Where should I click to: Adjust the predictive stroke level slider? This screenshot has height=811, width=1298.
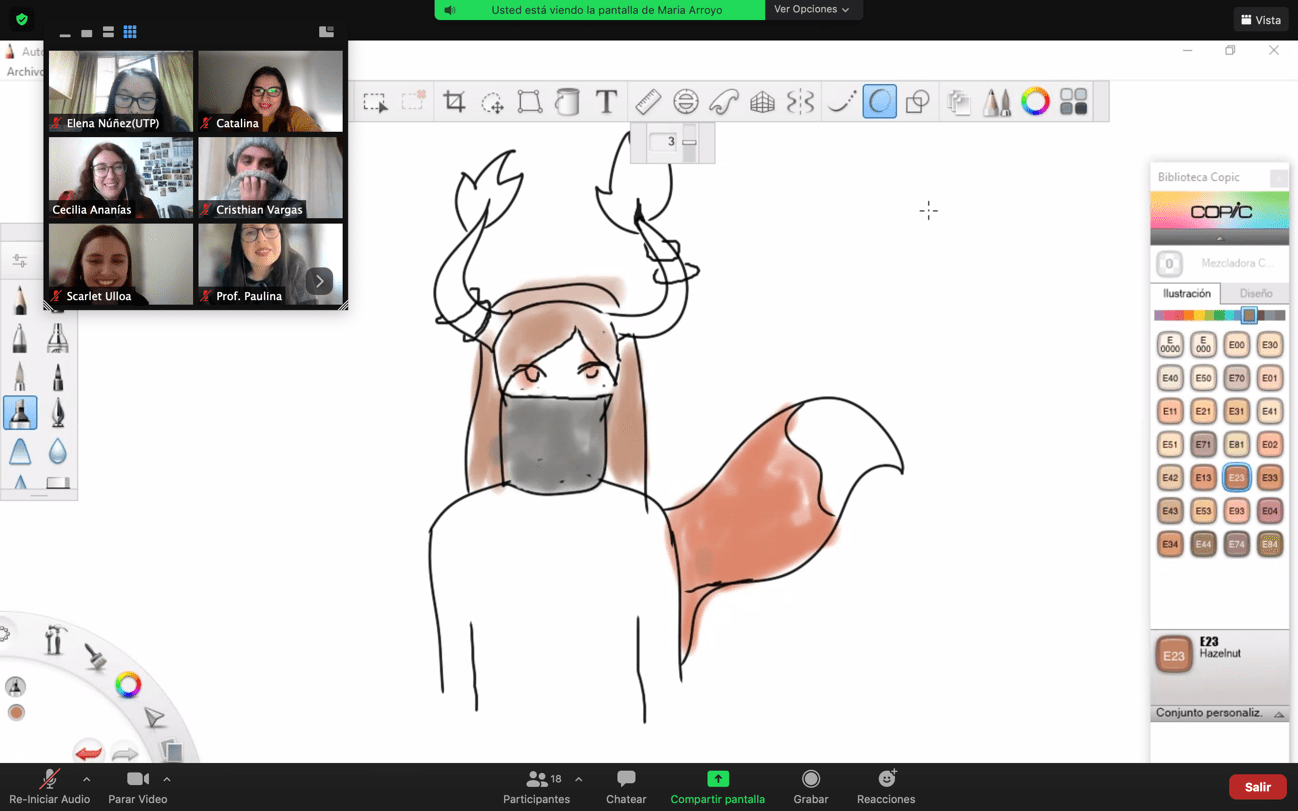(689, 142)
